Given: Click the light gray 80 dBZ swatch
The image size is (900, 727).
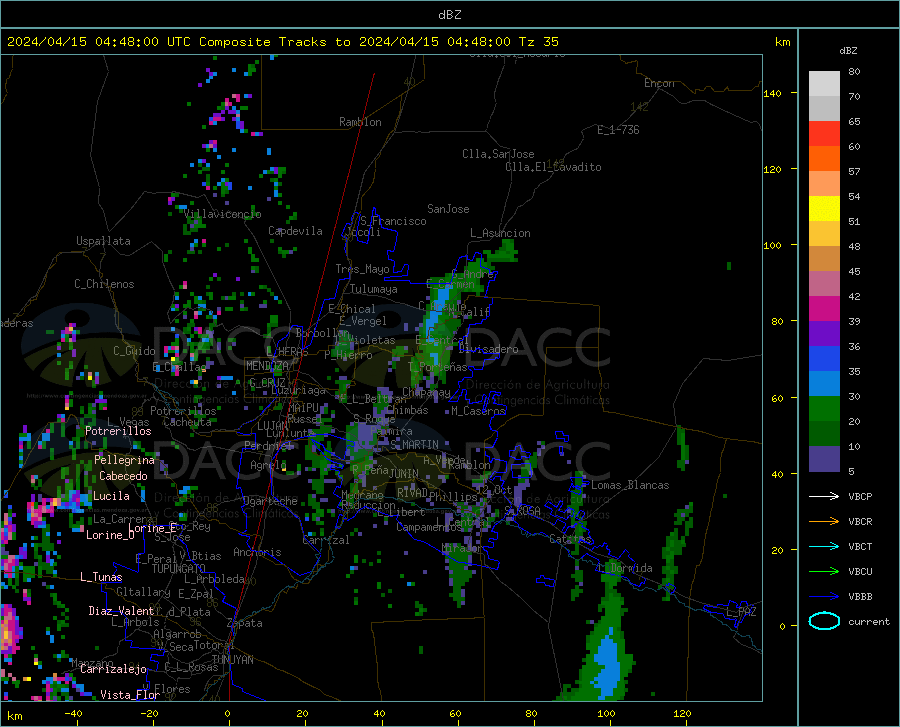Looking at the screenshot, I should [x=824, y=83].
